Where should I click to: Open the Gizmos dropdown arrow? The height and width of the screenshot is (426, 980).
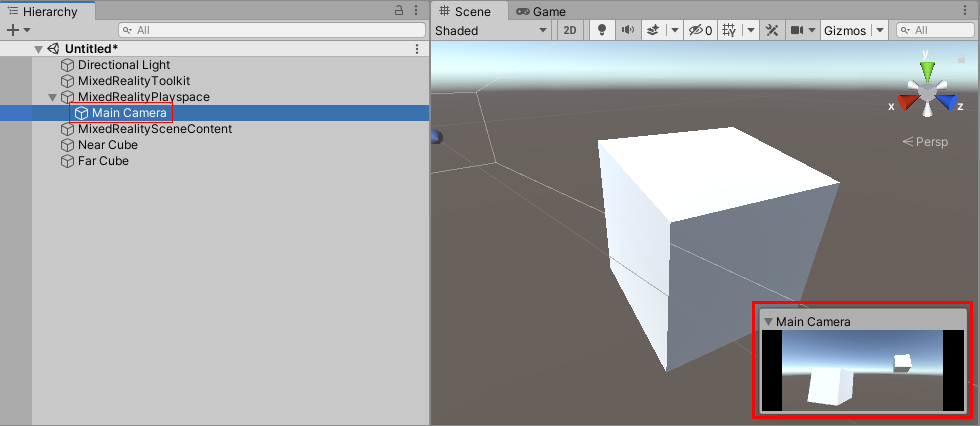click(x=879, y=30)
